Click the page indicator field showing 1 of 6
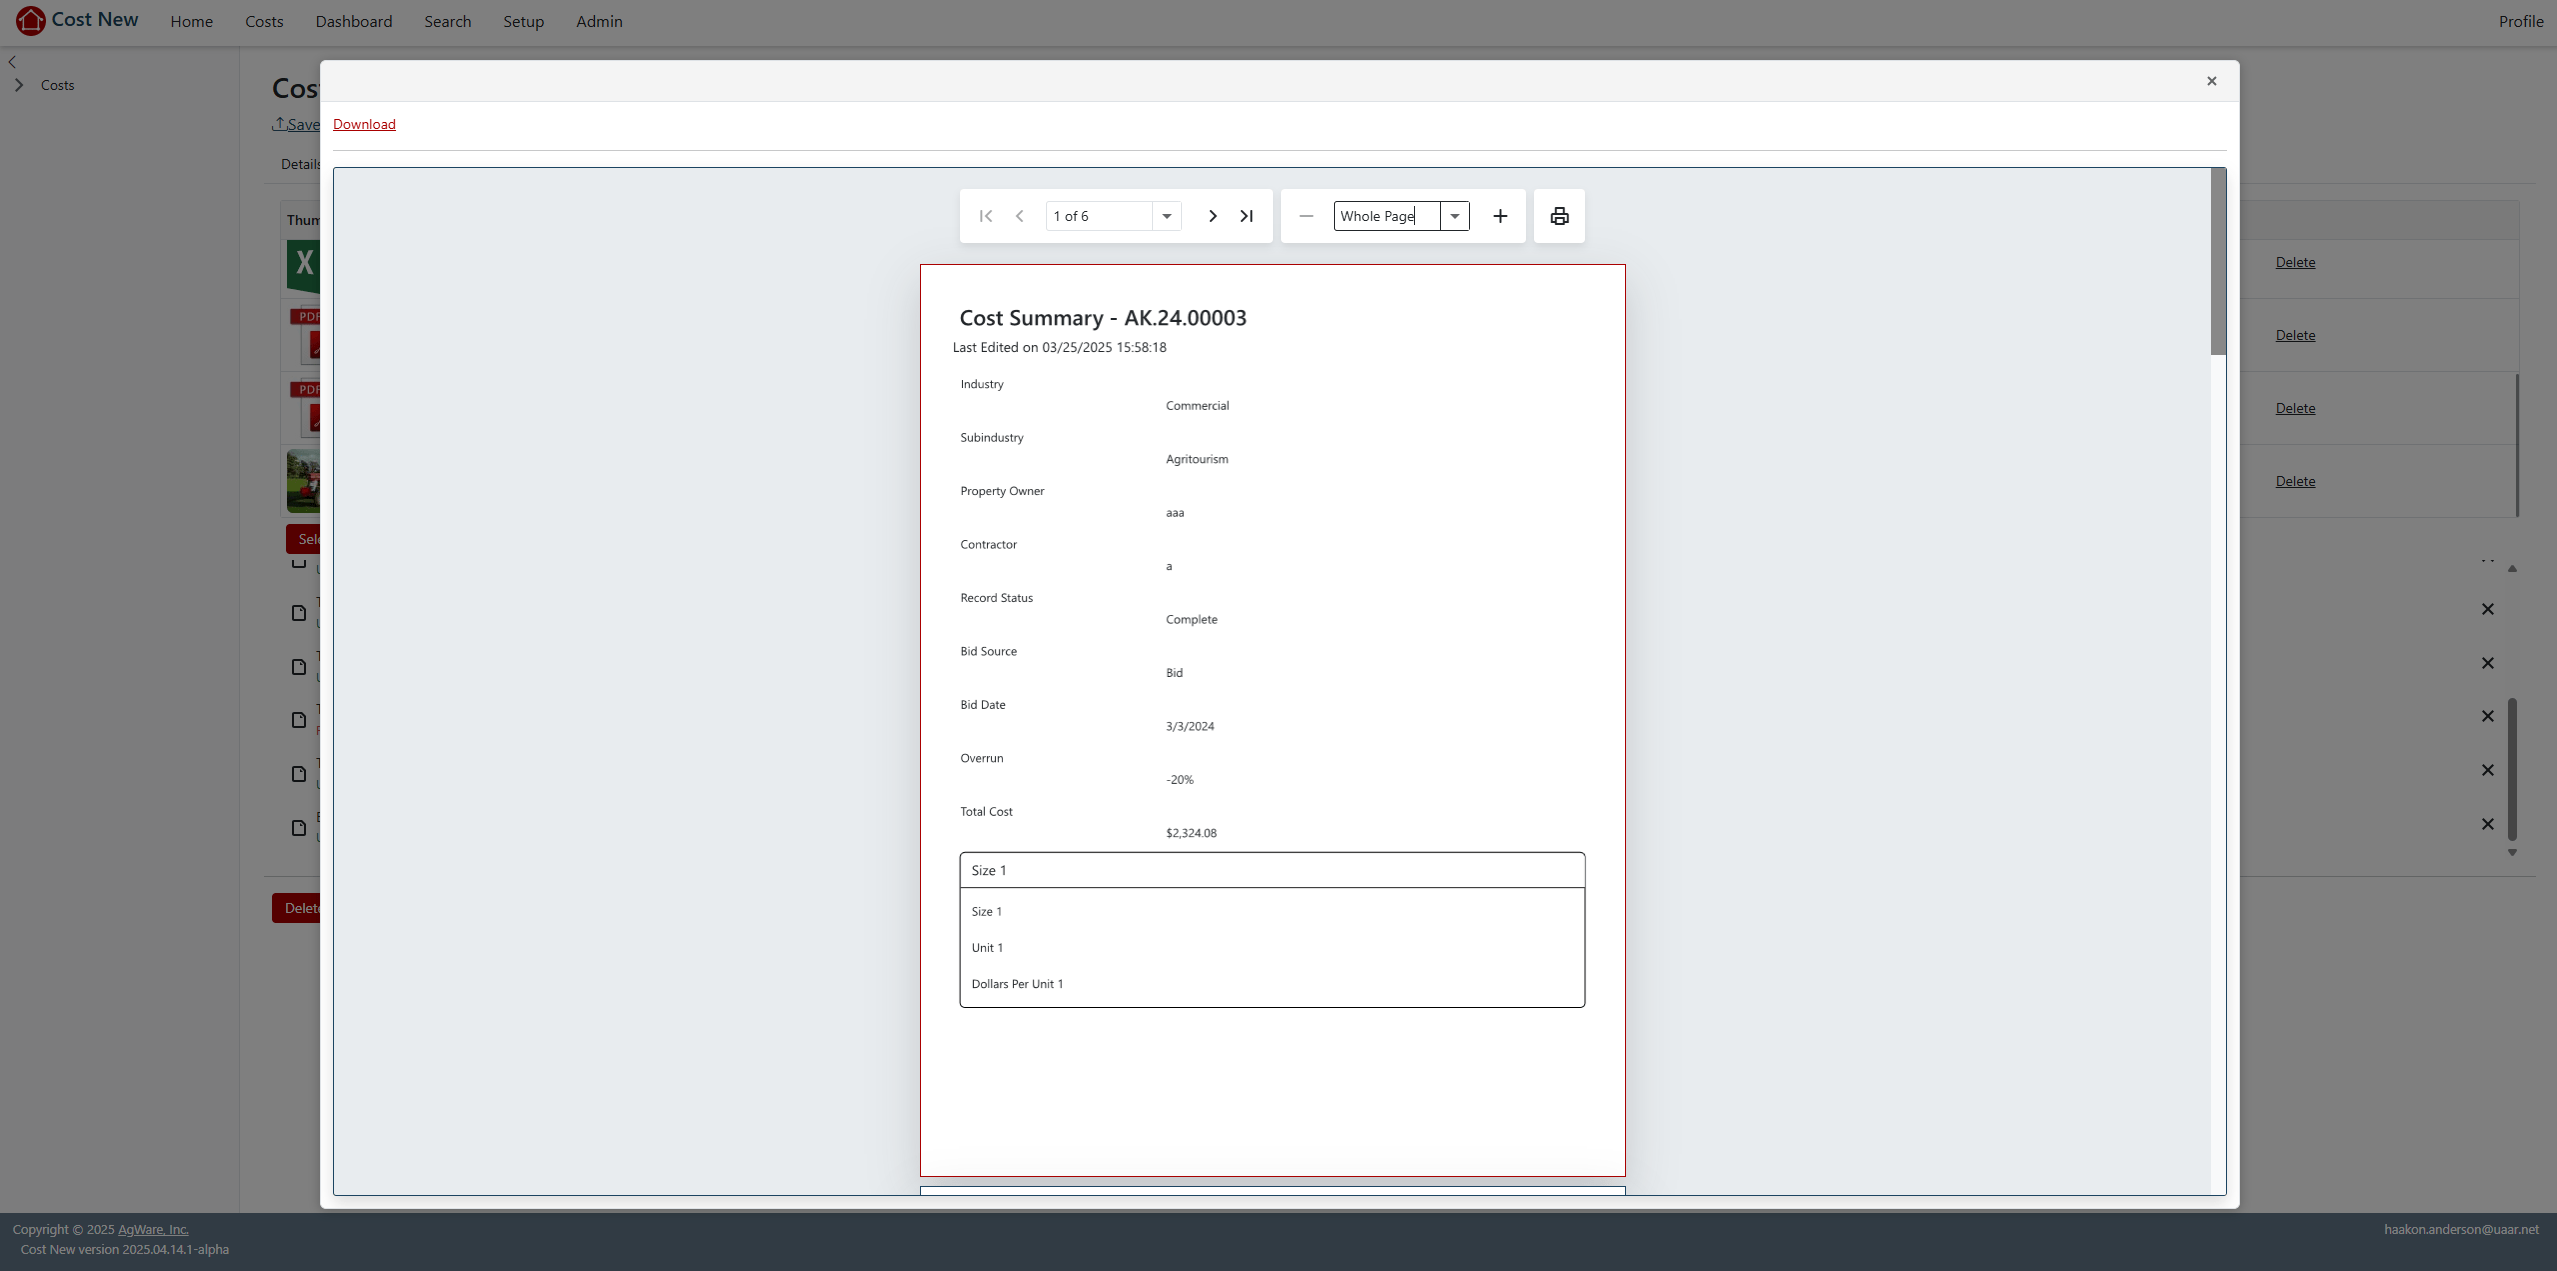The height and width of the screenshot is (1271, 2557). tap(1098, 216)
